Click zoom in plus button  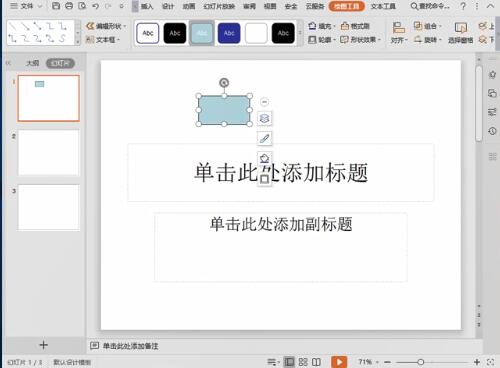coord(477,362)
